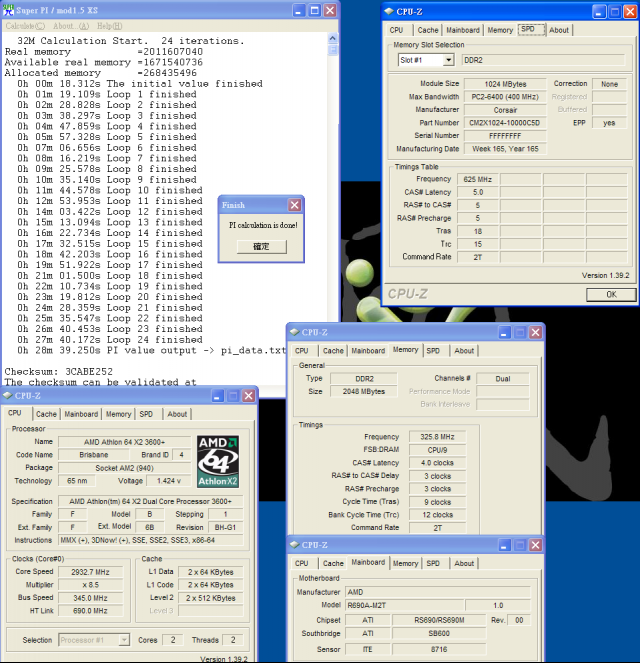Close the Finish dialog with X

coord(295,205)
